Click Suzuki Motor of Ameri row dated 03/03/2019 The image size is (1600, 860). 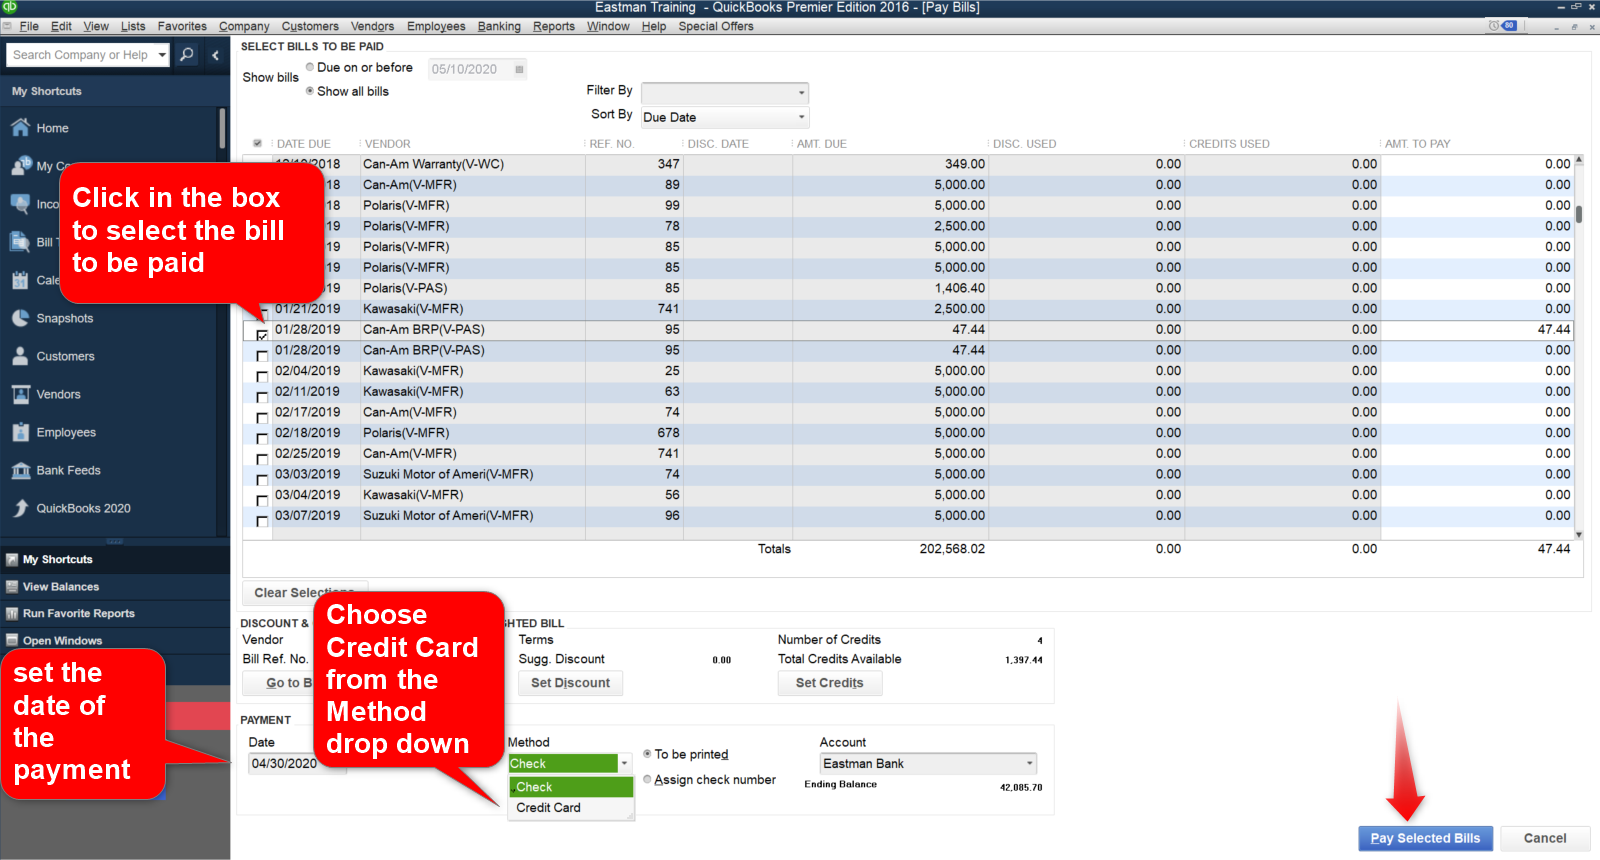(908, 474)
